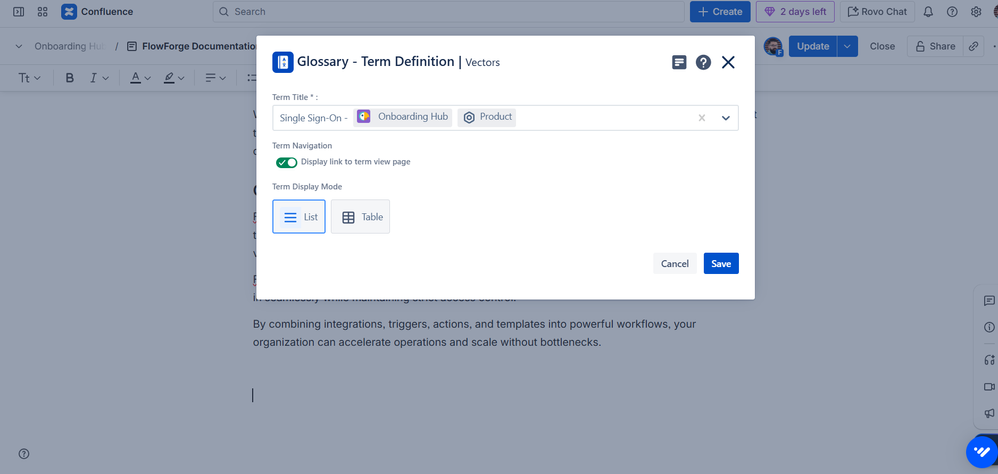
Task: Open the blue floating chat widget
Action: (983, 452)
